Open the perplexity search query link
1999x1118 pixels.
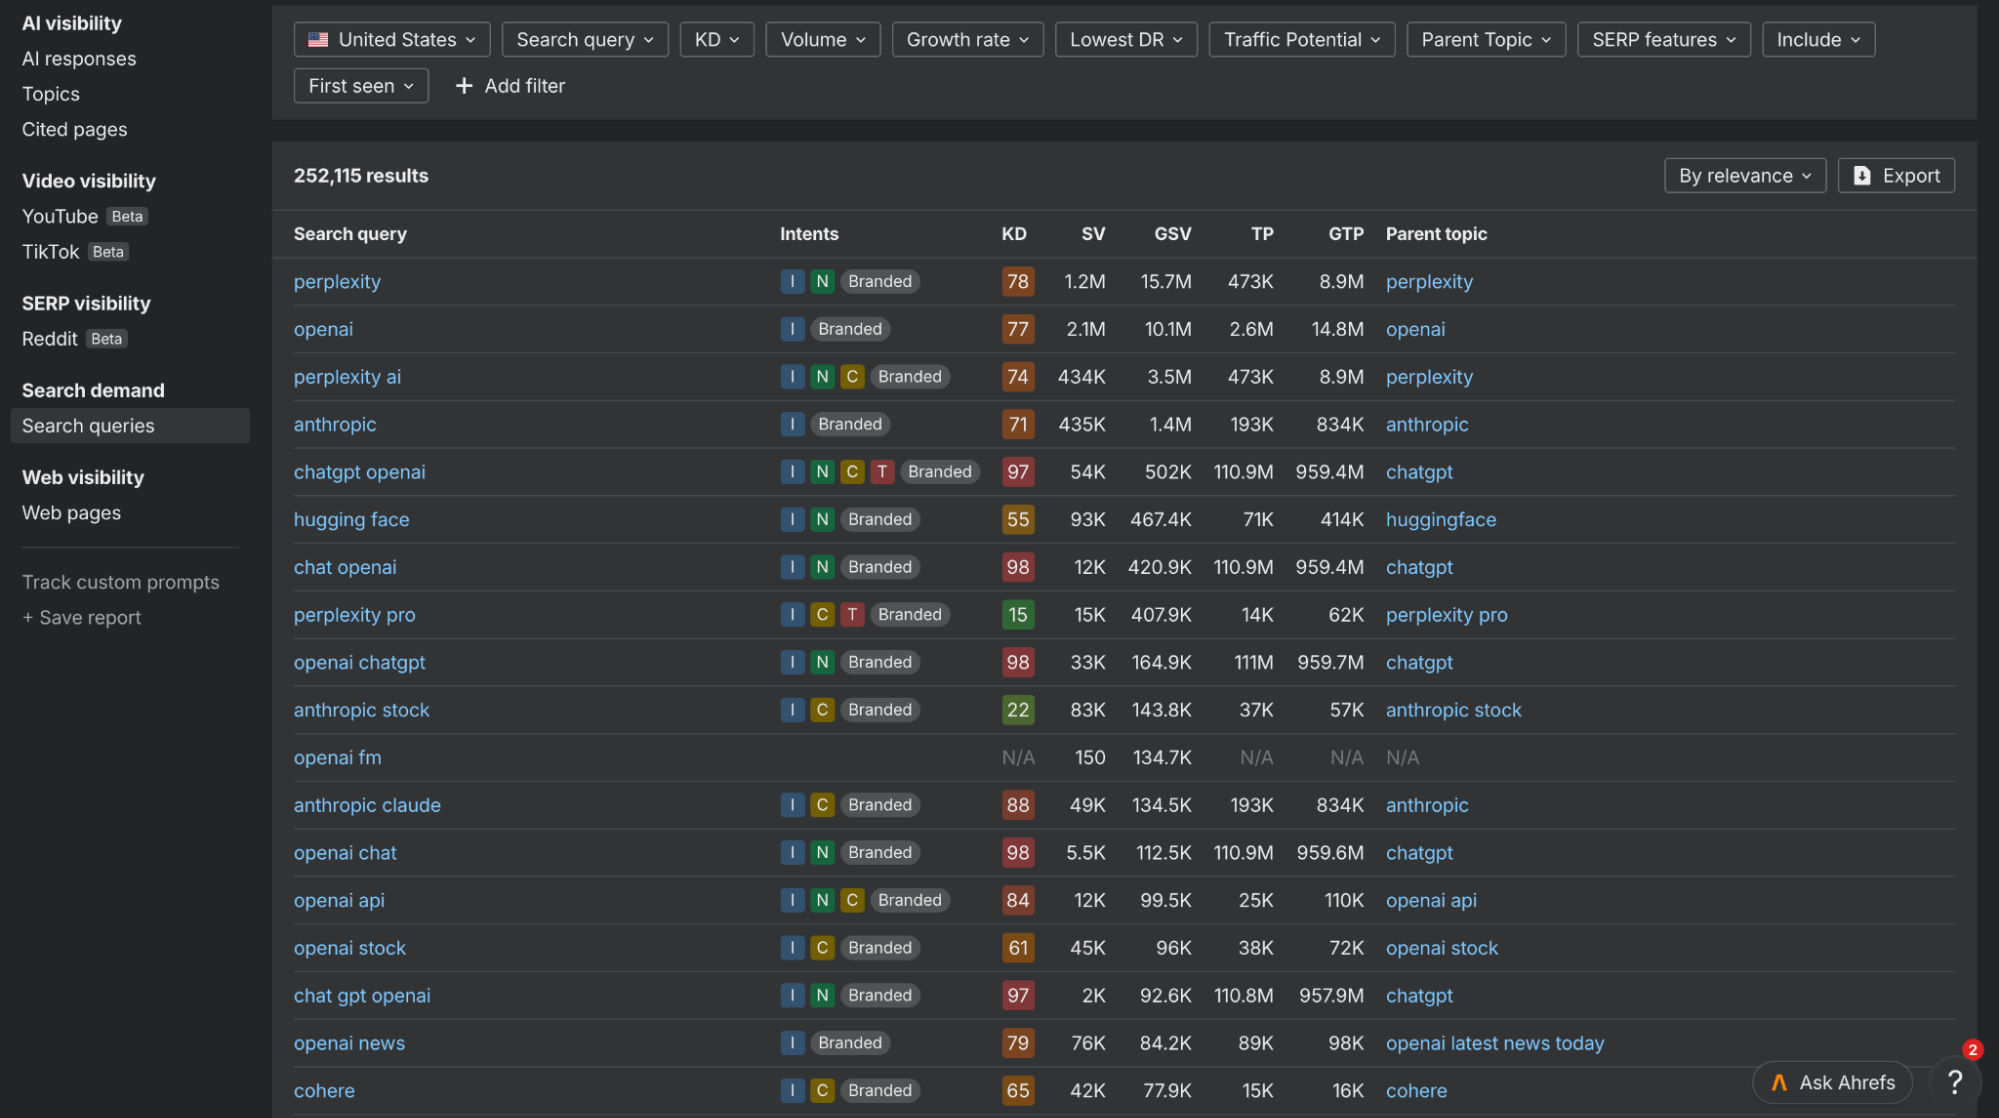[x=337, y=282]
